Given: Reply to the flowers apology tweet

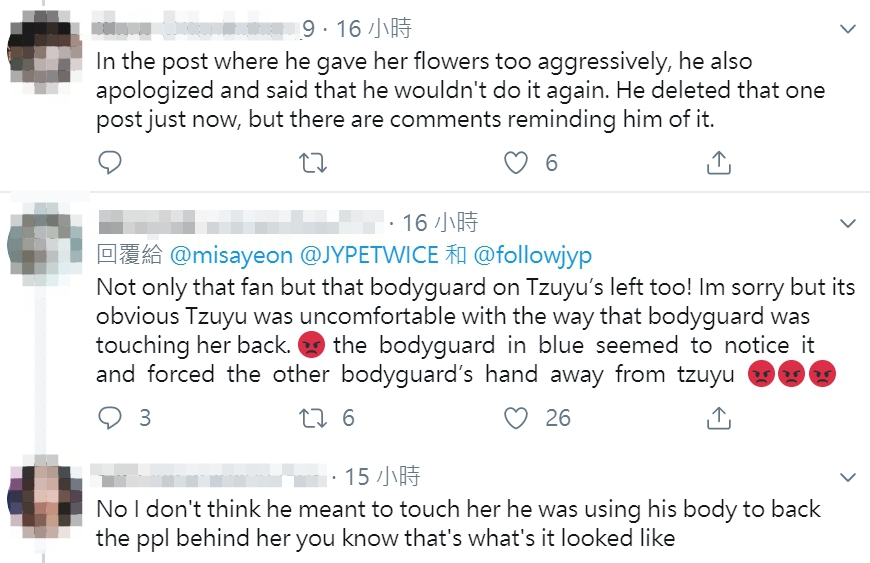Looking at the screenshot, I should click(110, 162).
